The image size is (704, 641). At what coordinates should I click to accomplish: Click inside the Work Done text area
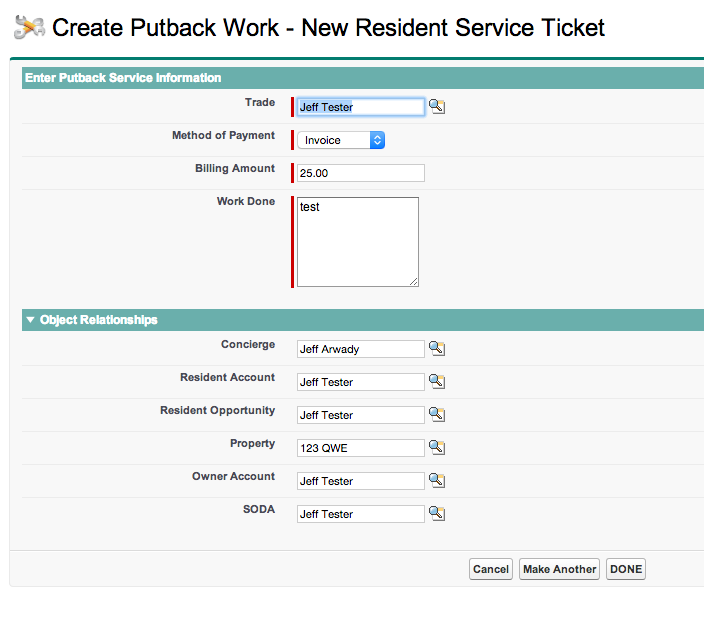pos(358,242)
